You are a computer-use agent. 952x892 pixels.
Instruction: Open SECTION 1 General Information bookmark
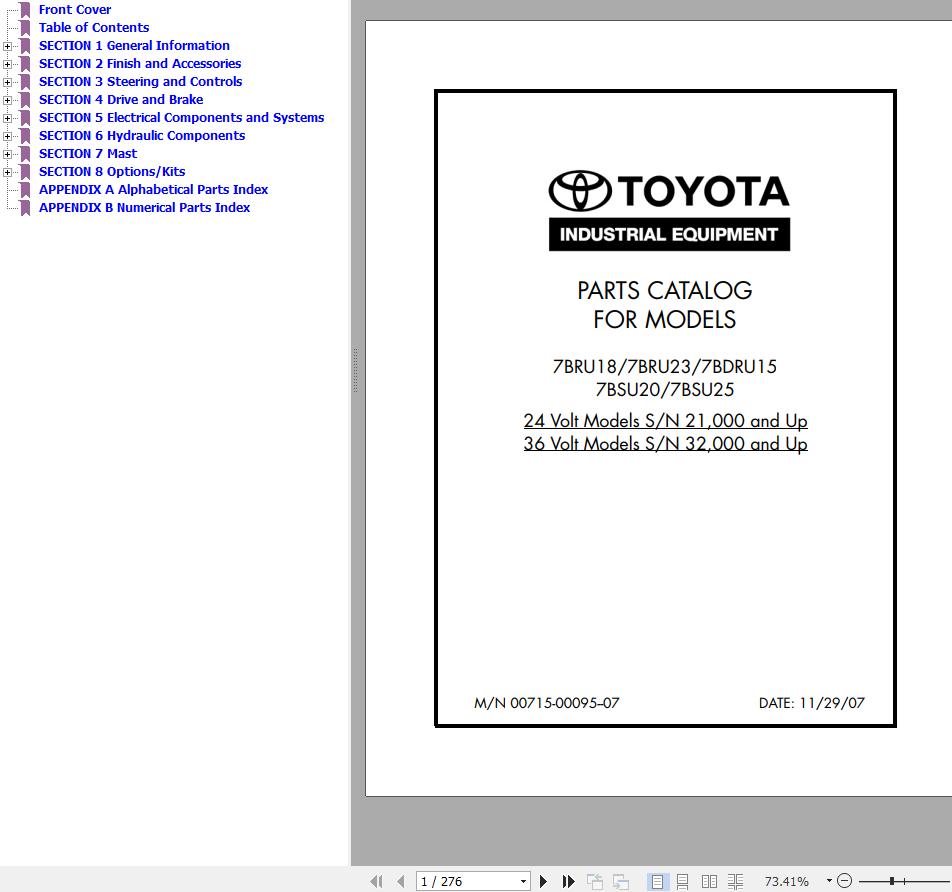click(134, 46)
